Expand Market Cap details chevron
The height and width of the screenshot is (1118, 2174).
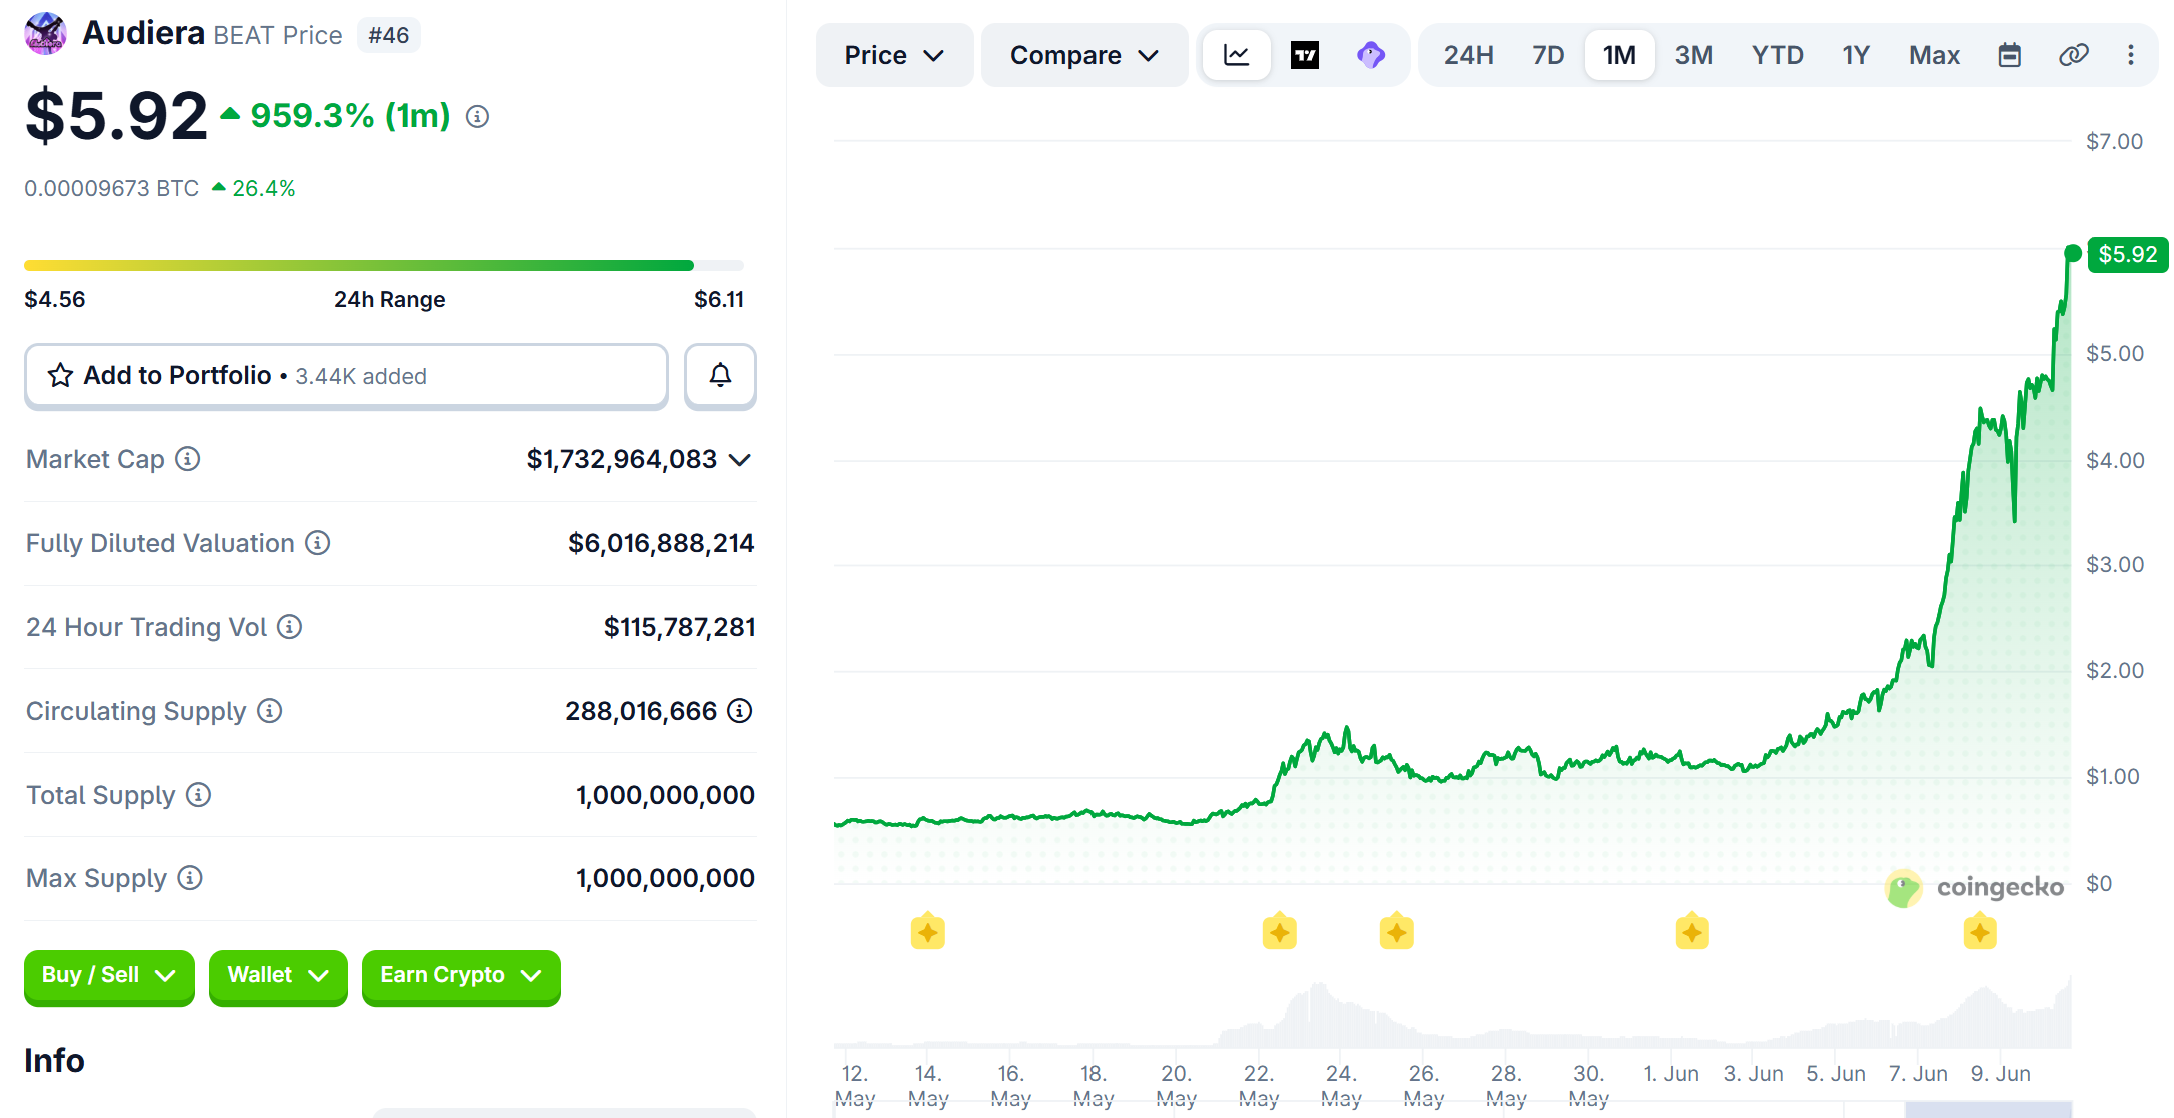click(x=740, y=460)
